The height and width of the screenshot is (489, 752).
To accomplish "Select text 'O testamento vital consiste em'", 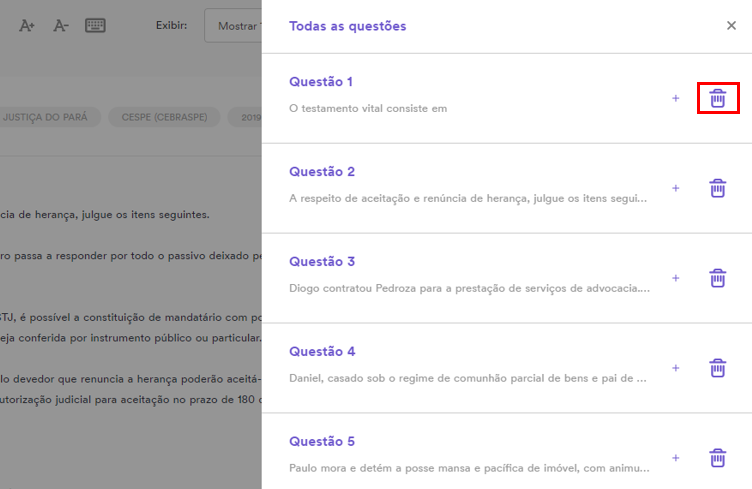I will pyautogui.click(x=368, y=109).
